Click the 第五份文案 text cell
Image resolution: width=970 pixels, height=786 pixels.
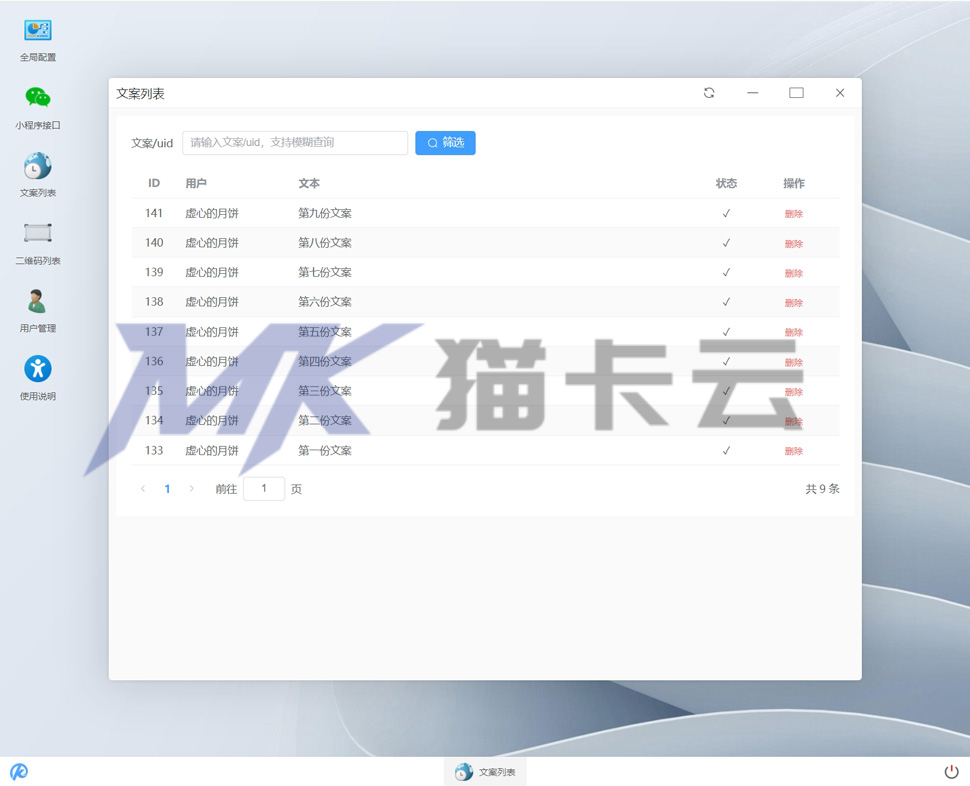[x=325, y=332]
